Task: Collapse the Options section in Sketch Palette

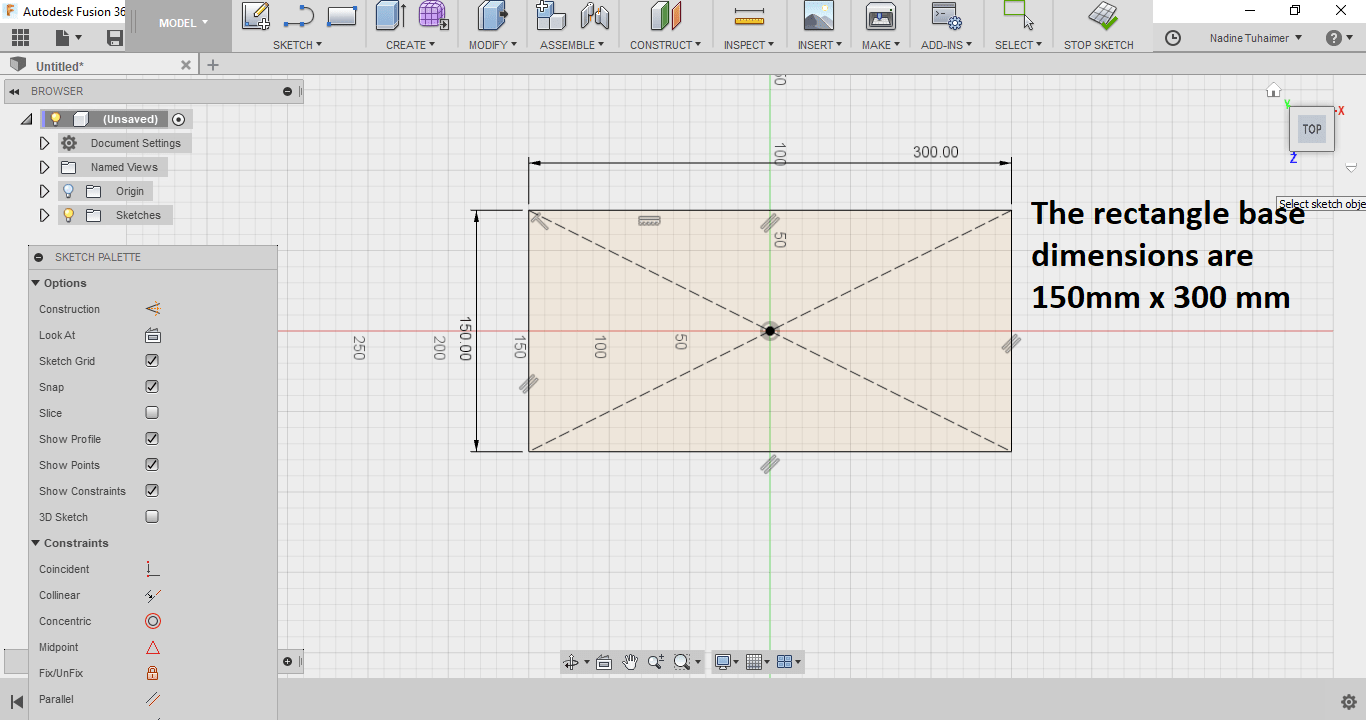Action: click(35, 283)
